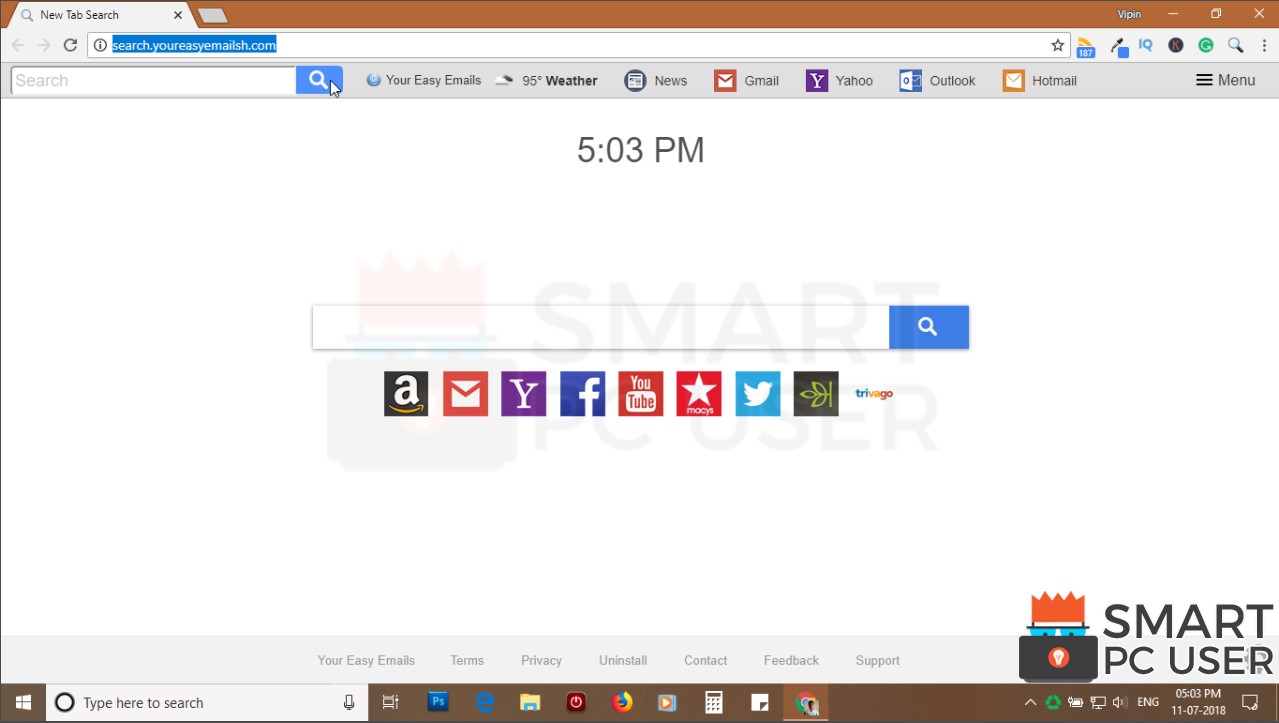The image size is (1279, 723).
Task: Open the Feedback footer link
Action: [791, 660]
